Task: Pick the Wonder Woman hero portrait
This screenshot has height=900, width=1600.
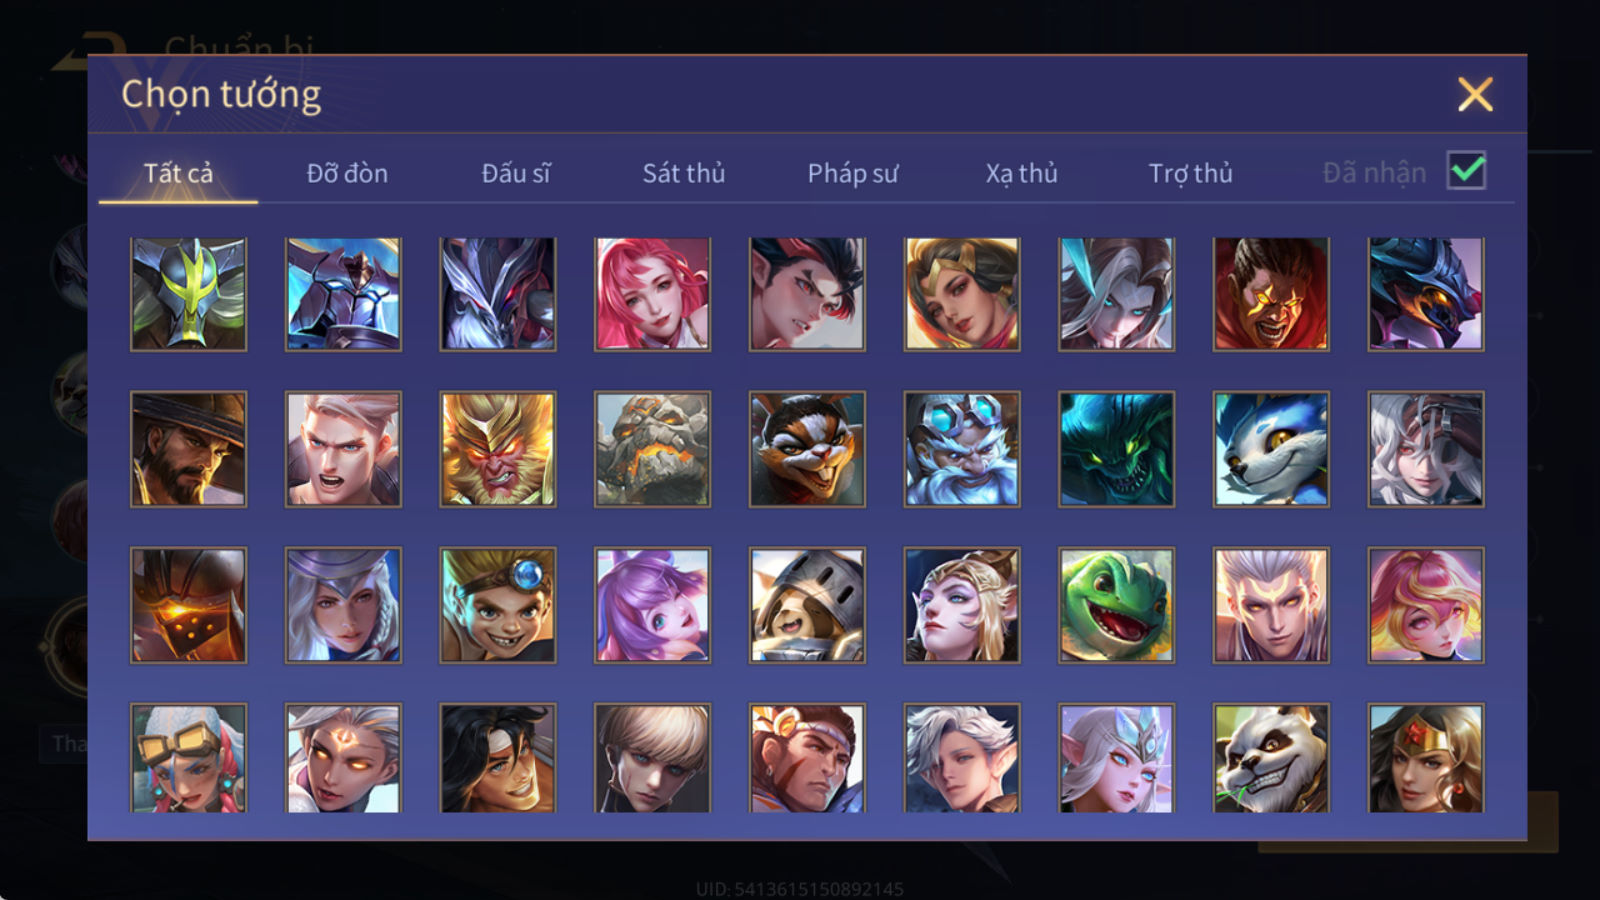Action: (1425, 758)
